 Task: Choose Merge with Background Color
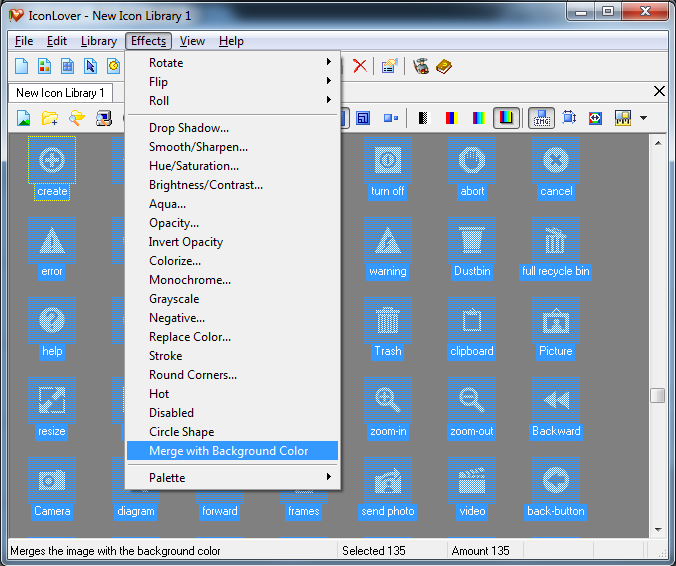click(x=232, y=450)
